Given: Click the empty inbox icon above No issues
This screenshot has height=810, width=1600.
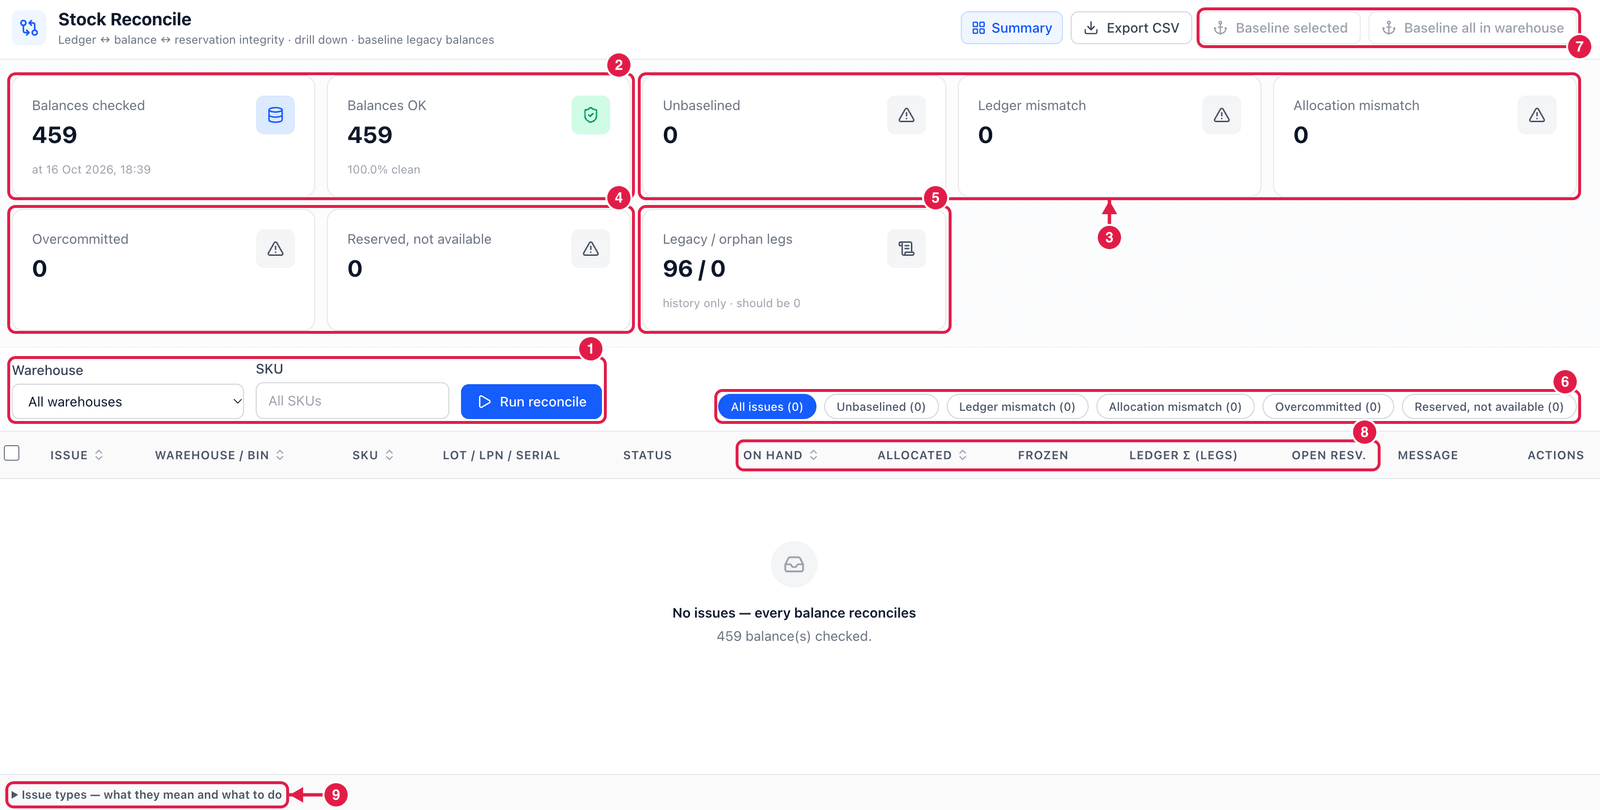Looking at the screenshot, I should (794, 565).
